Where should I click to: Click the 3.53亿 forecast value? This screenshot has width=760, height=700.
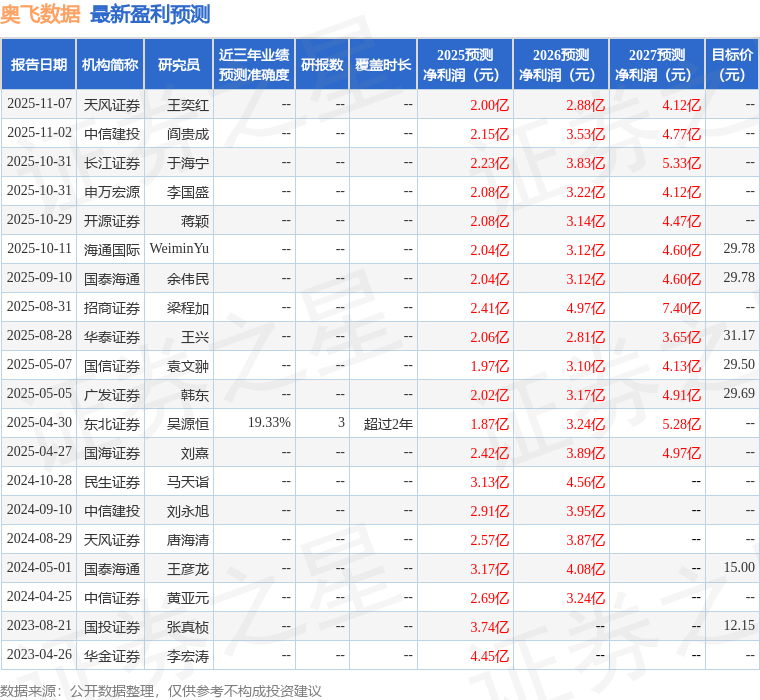tap(586, 134)
